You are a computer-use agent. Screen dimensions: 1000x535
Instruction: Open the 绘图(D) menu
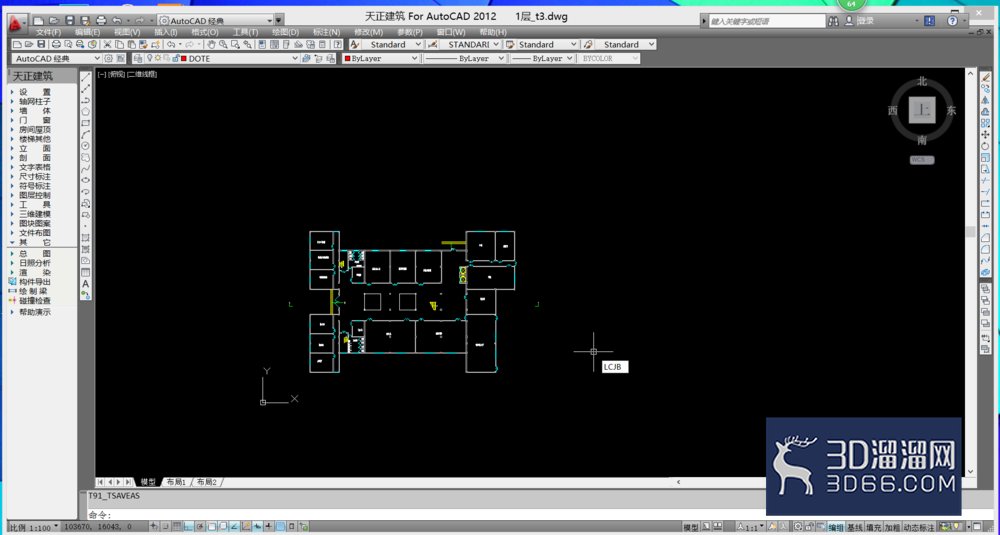(x=285, y=32)
